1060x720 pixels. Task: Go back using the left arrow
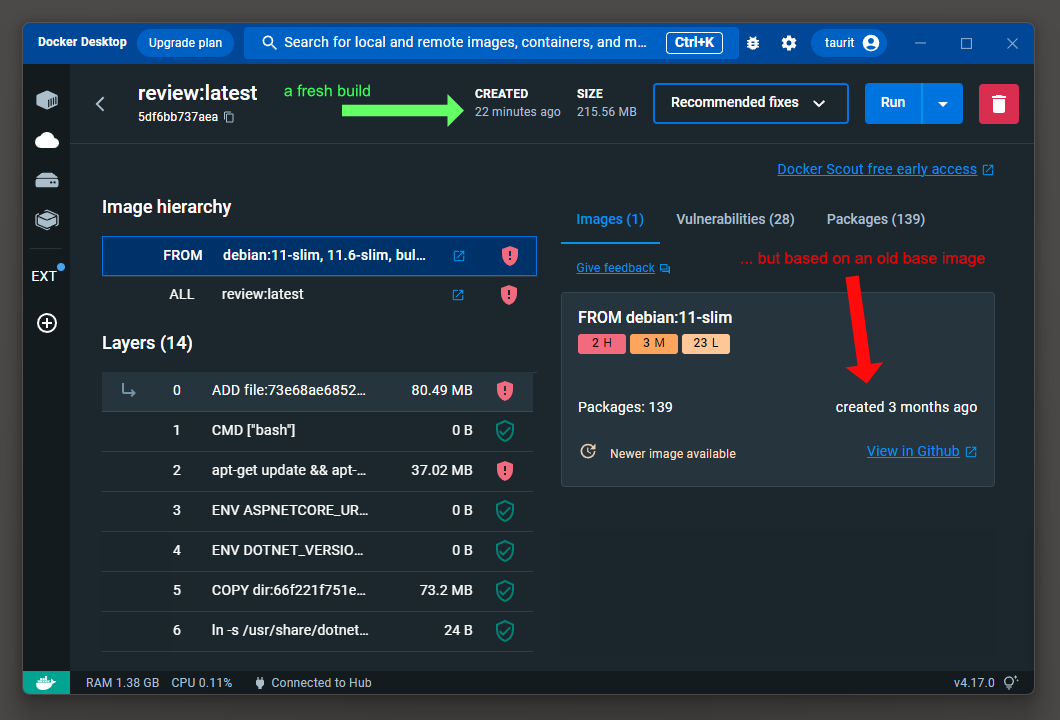(100, 103)
